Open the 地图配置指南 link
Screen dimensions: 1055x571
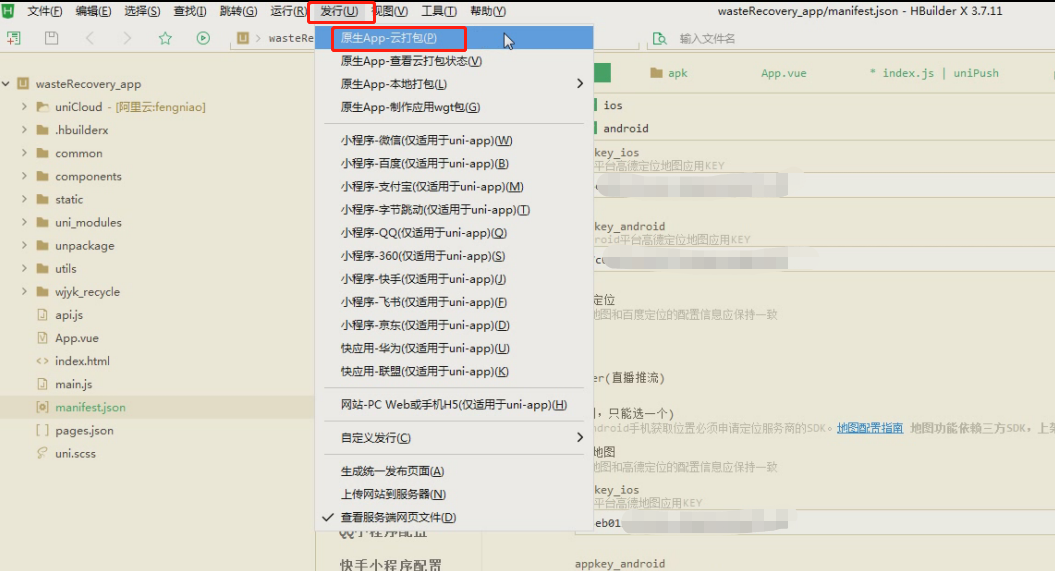[x=870, y=428]
